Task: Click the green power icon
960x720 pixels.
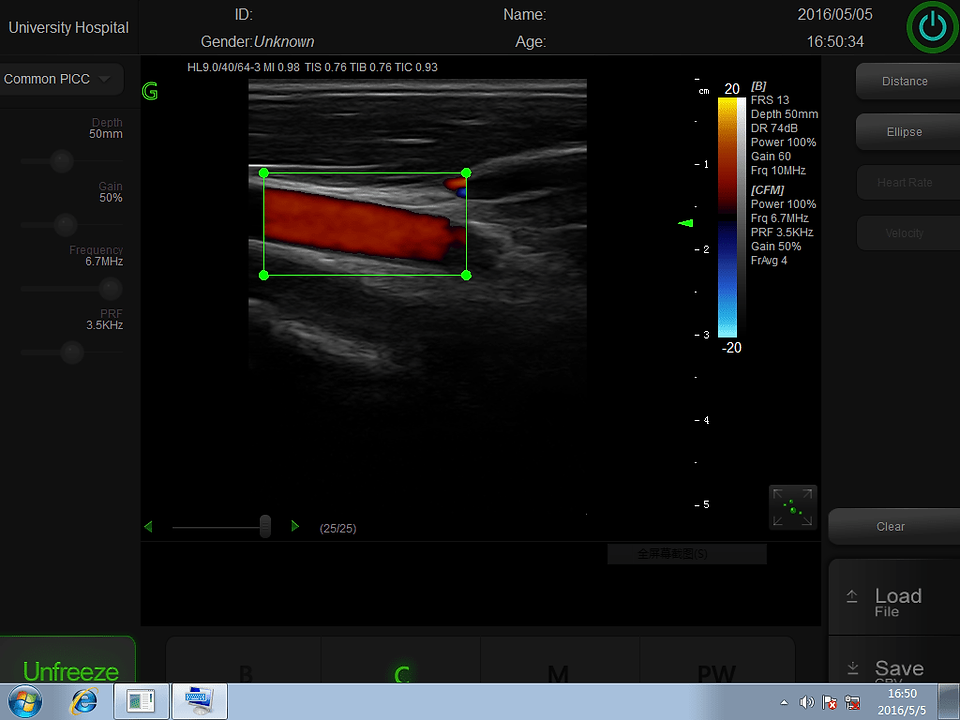Action: point(932,27)
